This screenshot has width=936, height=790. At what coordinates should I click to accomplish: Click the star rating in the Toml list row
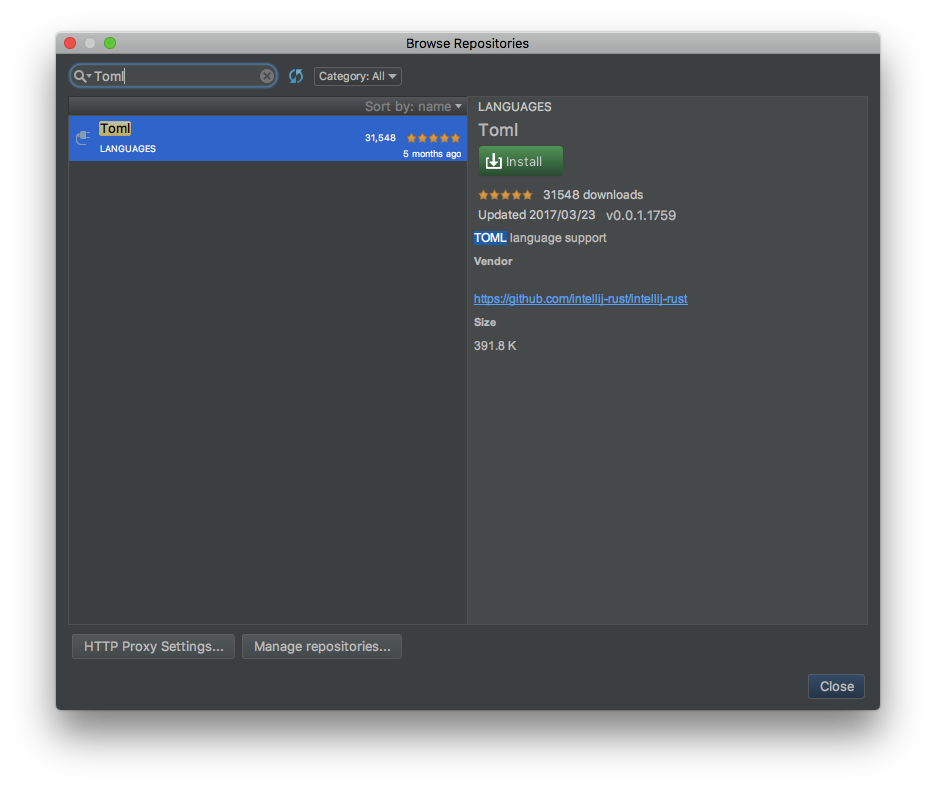[433, 138]
